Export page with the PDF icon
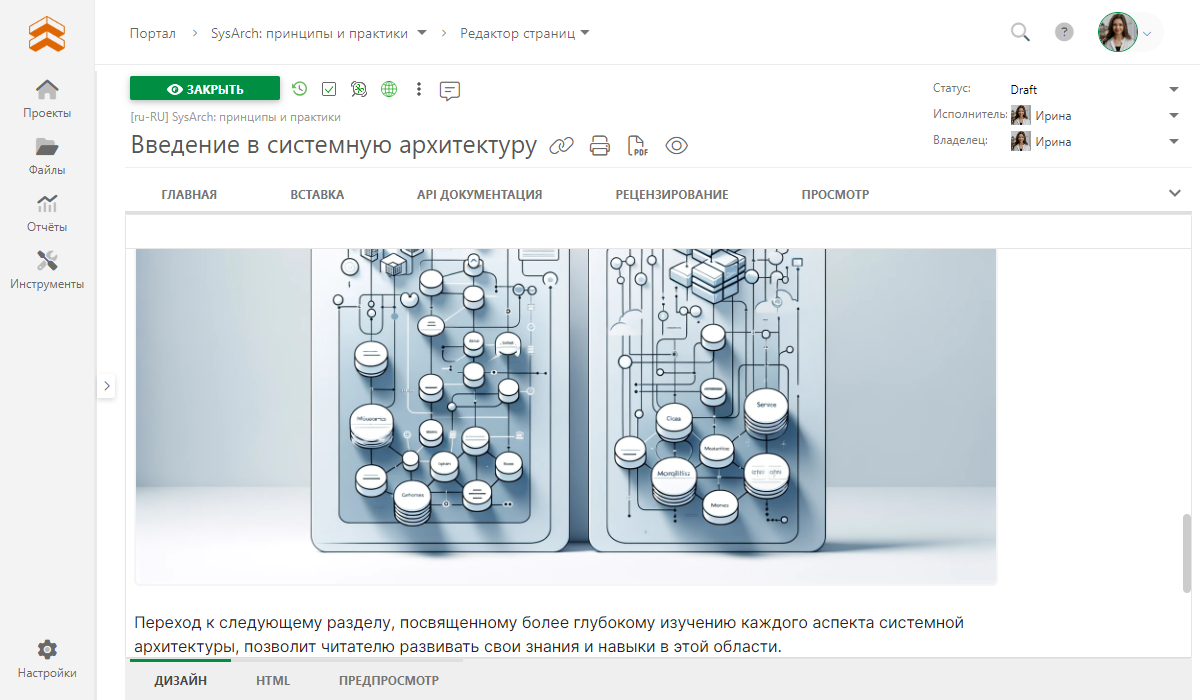The height and width of the screenshot is (700, 1200). [x=637, y=146]
